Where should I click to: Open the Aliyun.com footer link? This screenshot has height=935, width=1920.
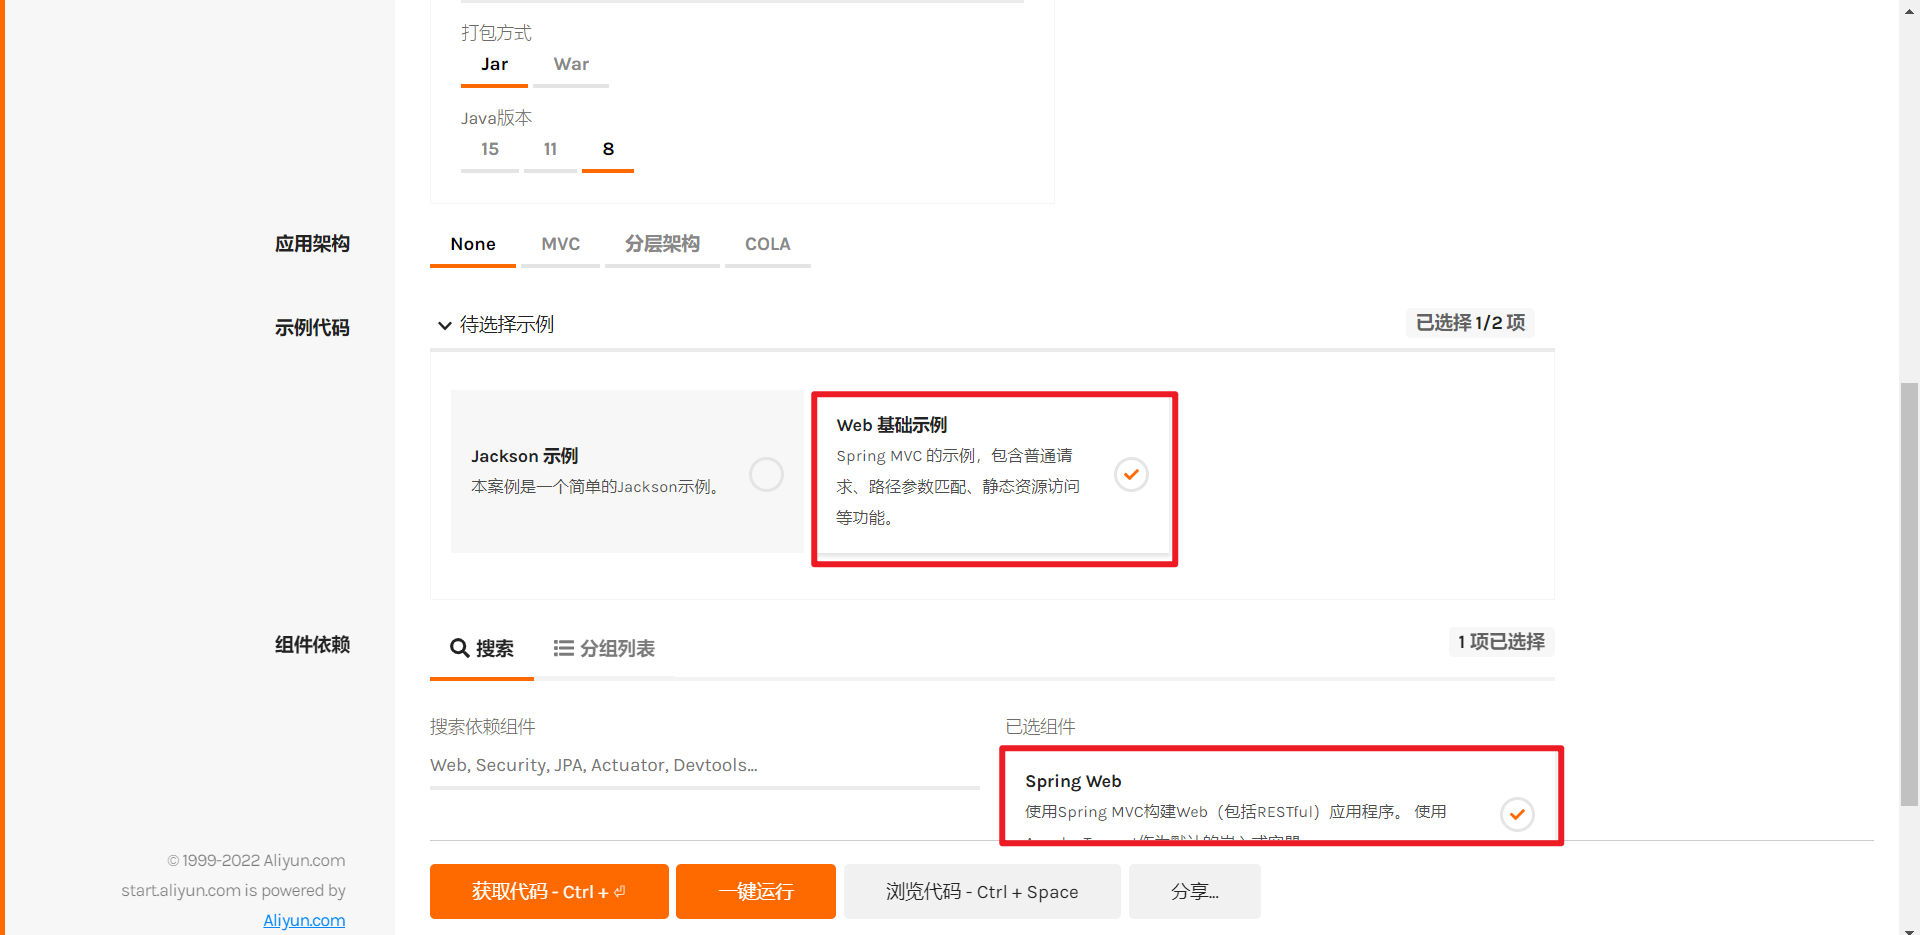[x=304, y=920]
